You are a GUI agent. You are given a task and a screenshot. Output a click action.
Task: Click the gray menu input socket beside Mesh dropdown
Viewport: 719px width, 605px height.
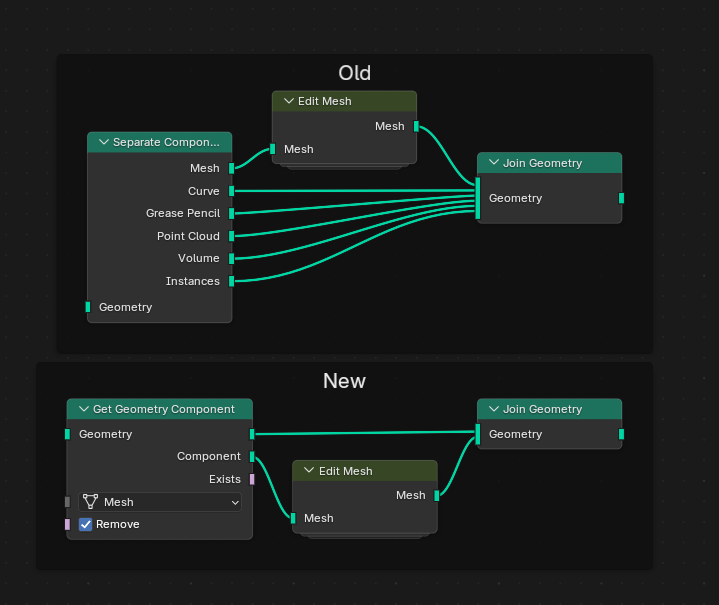click(67, 502)
